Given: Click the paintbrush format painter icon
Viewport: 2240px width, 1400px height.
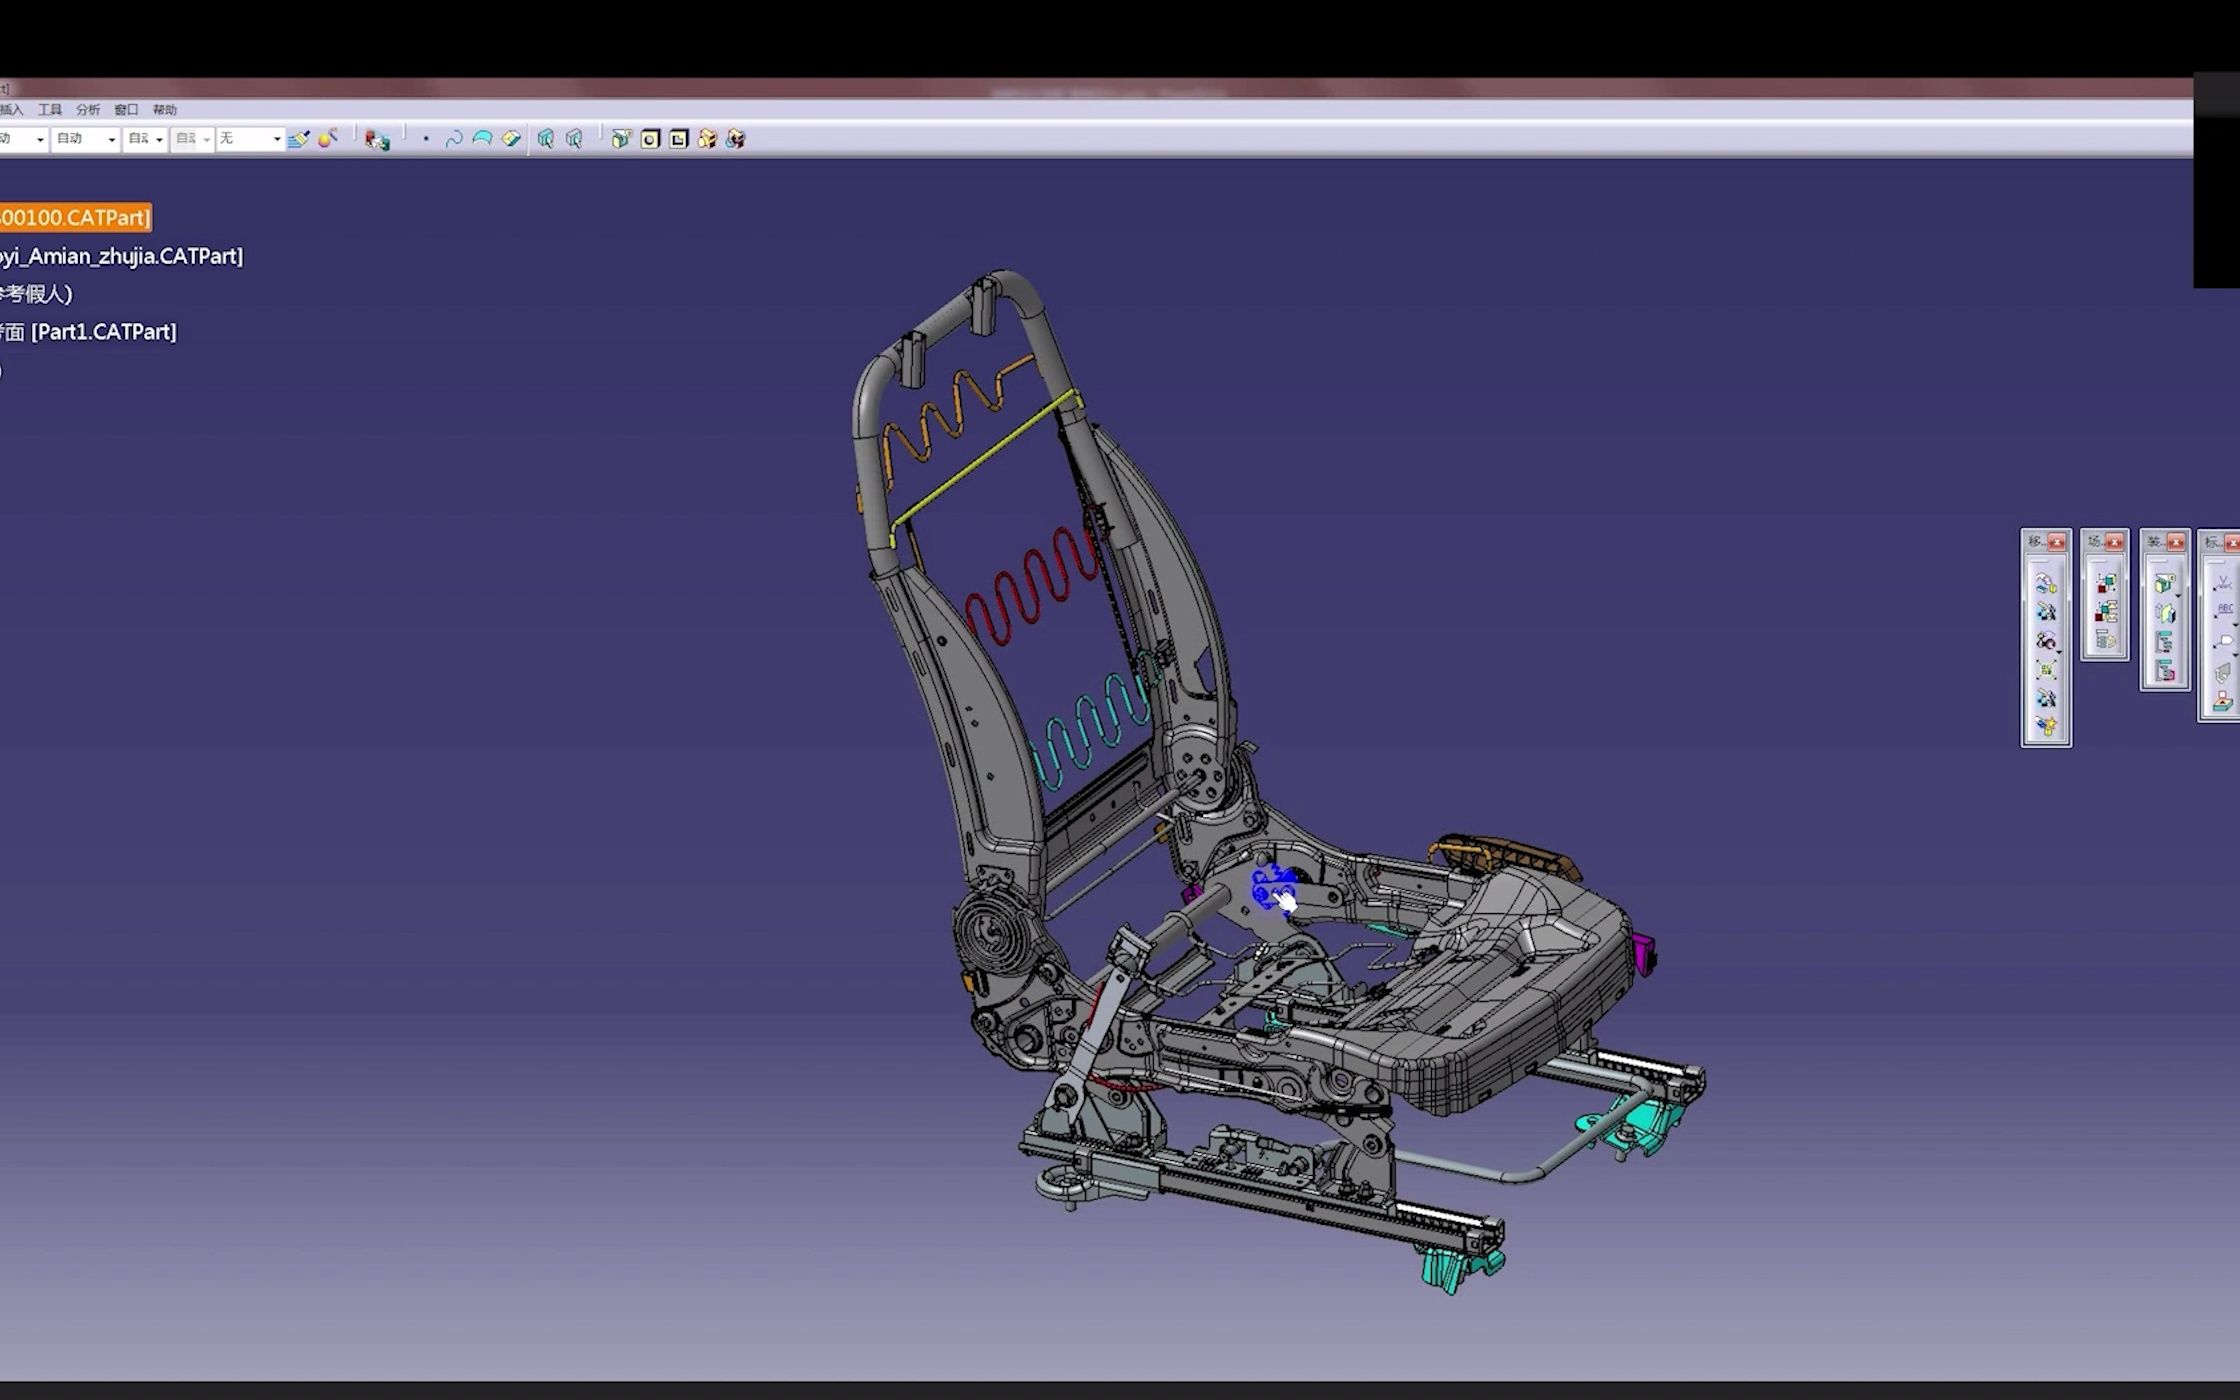Looking at the screenshot, I should pyautogui.click(x=299, y=139).
